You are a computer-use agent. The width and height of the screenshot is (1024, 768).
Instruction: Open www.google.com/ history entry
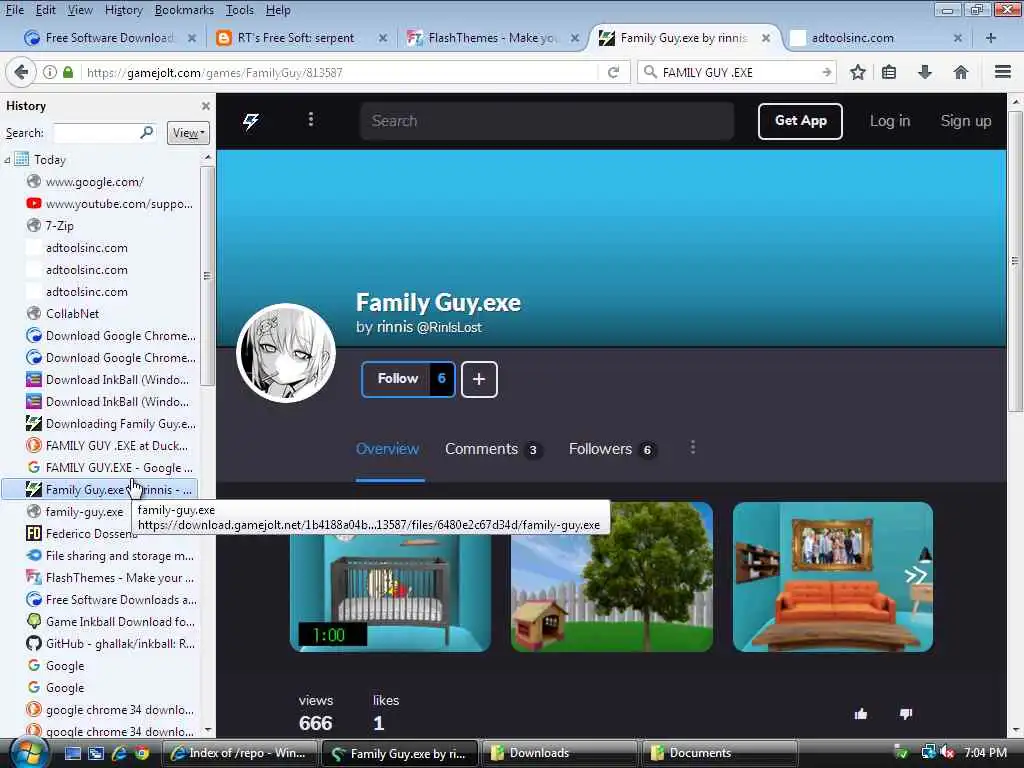(94, 182)
